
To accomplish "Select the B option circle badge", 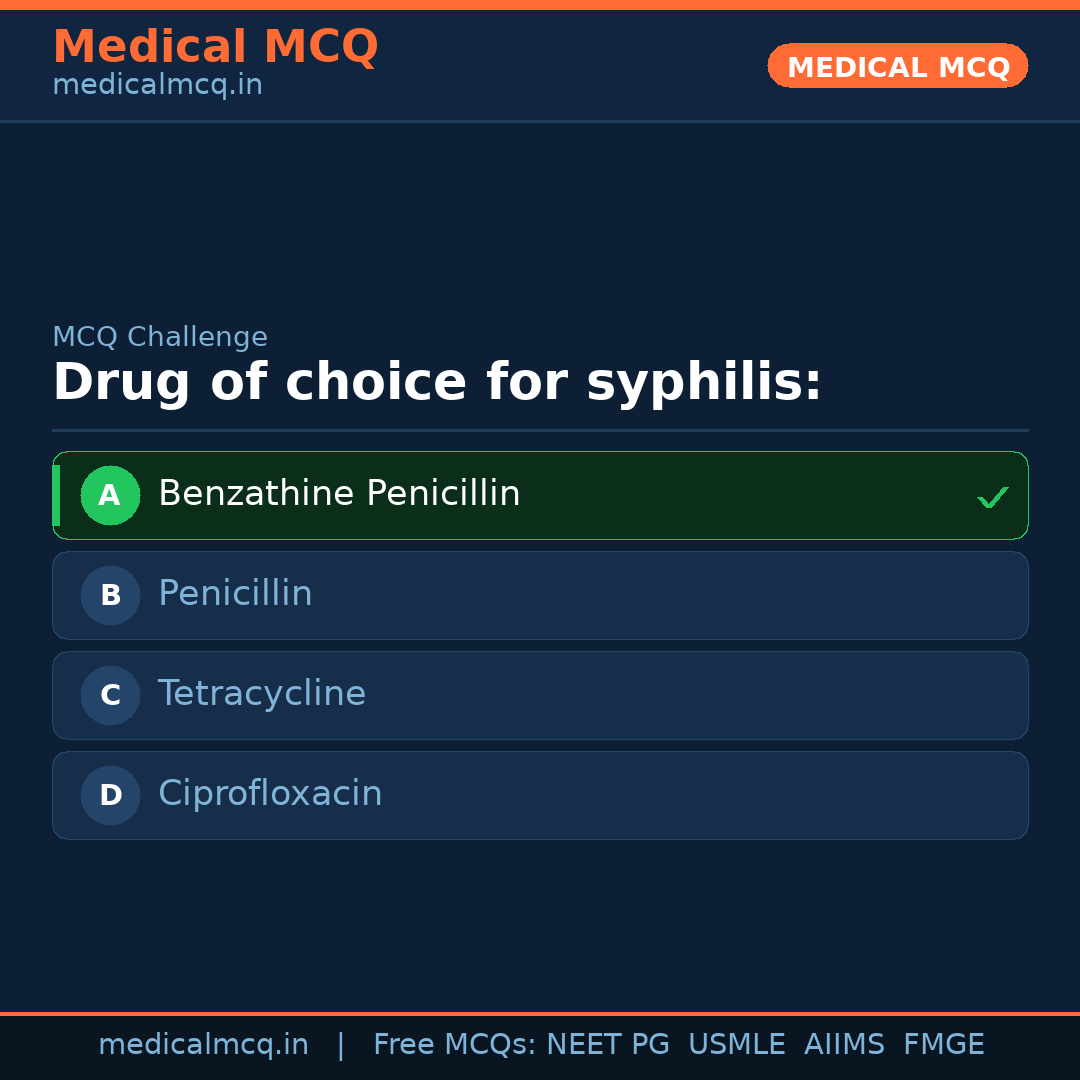I will 110,595.
